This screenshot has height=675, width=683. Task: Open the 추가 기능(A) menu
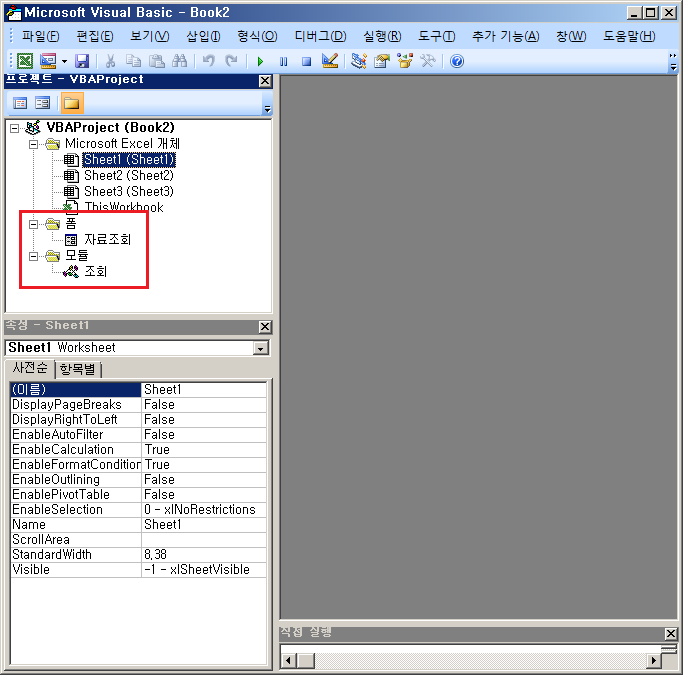point(506,36)
